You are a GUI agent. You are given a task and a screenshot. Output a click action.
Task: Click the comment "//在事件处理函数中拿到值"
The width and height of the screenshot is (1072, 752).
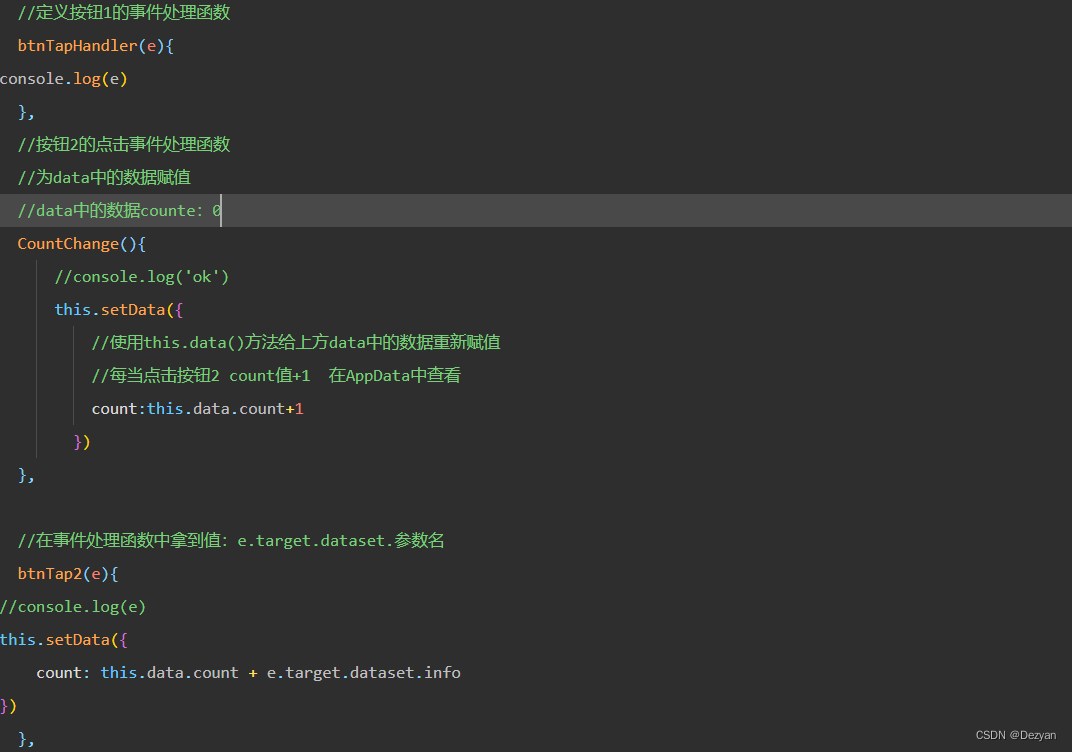click(x=231, y=541)
